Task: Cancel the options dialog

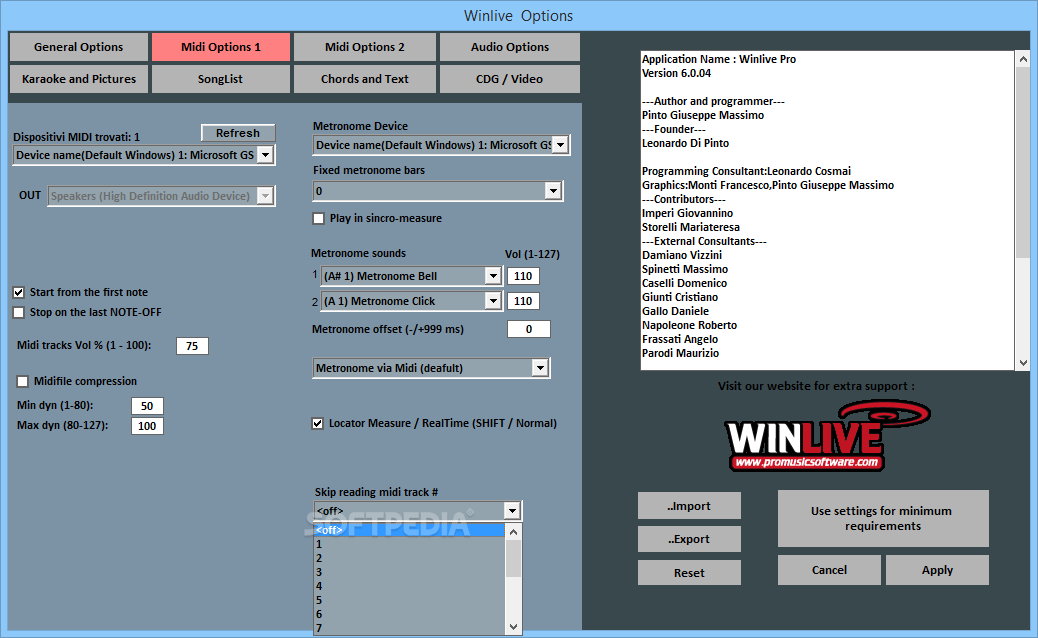Action: coord(829,570)
